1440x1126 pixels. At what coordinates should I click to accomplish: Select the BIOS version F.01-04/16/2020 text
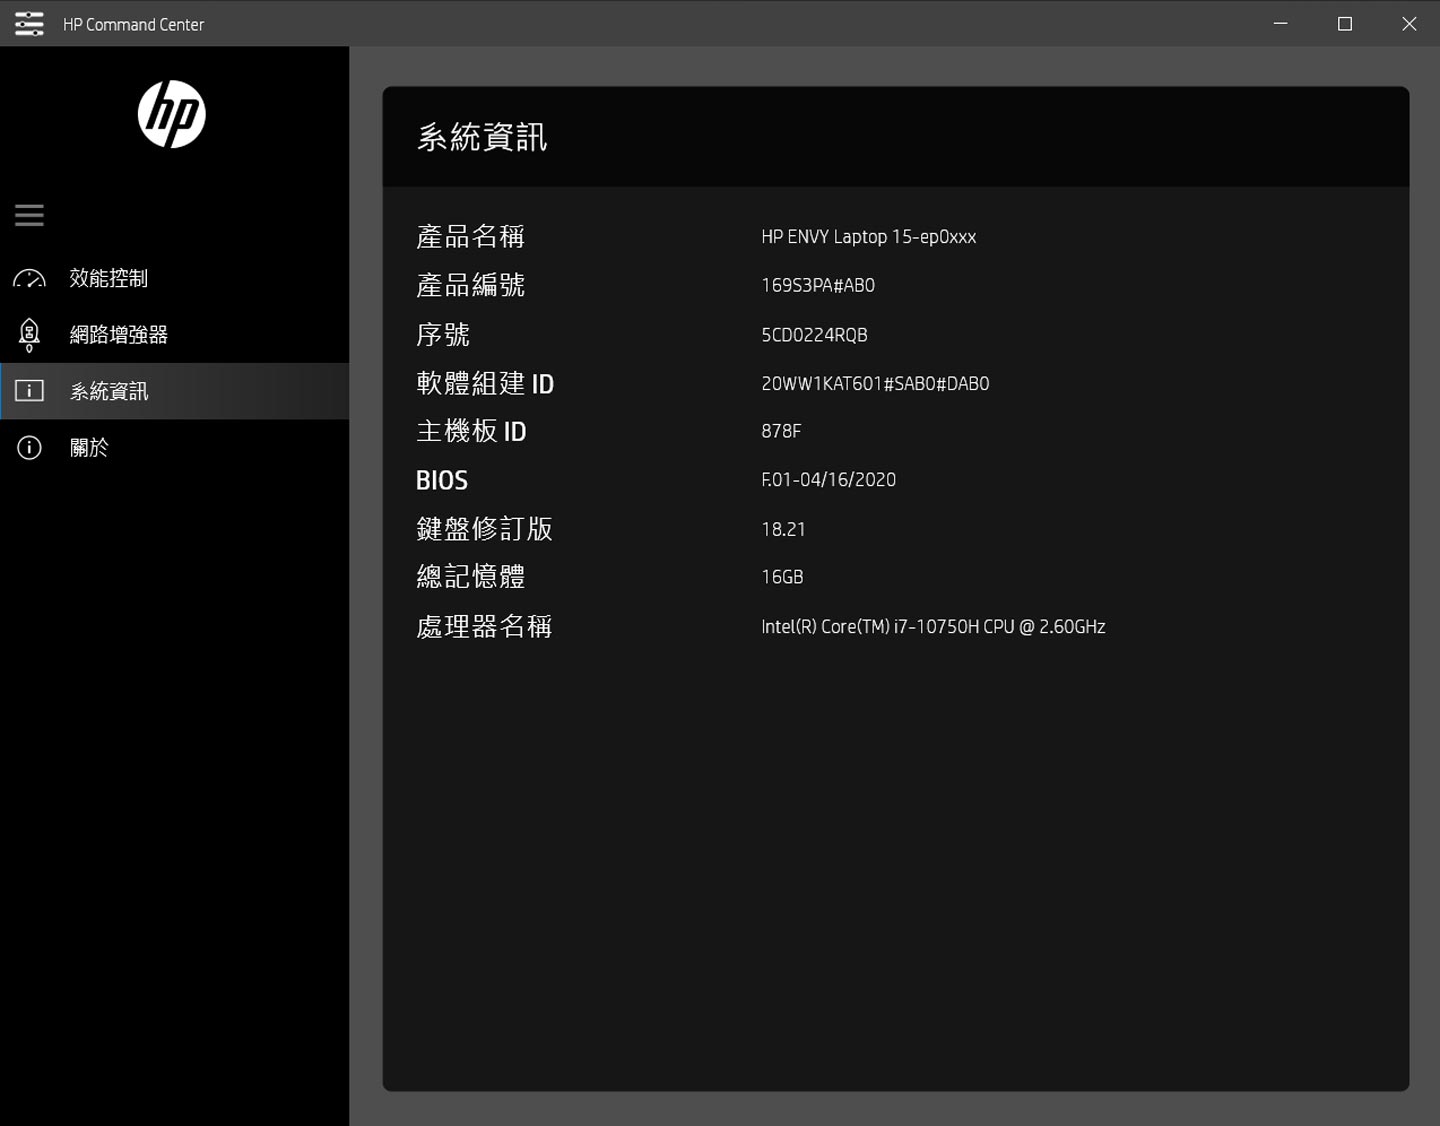point(828,479)
